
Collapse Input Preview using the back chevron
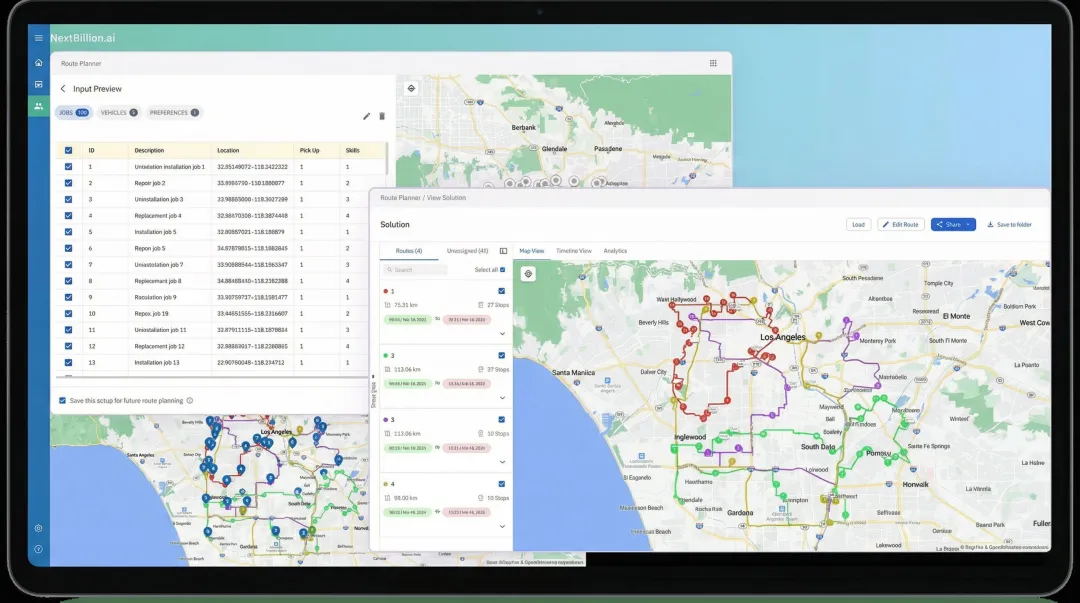click(x=62, y=88)
